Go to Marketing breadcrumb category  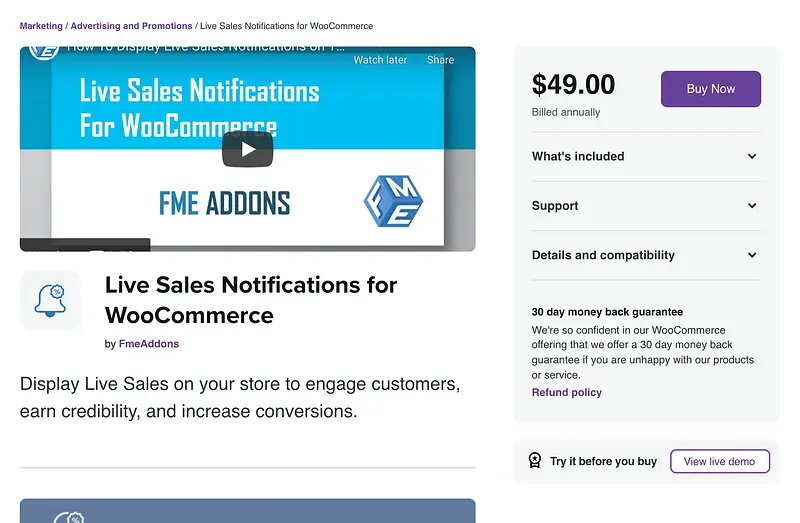41,25
